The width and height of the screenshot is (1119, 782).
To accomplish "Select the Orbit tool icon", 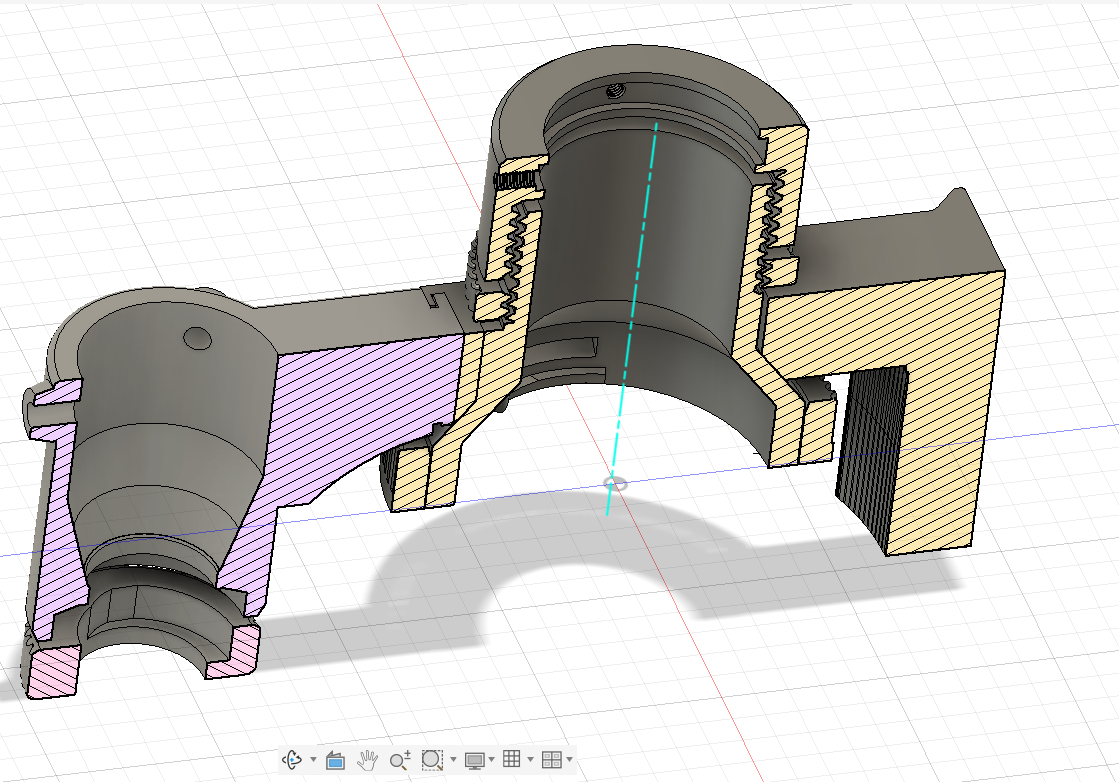I will (x=293, y=760).
